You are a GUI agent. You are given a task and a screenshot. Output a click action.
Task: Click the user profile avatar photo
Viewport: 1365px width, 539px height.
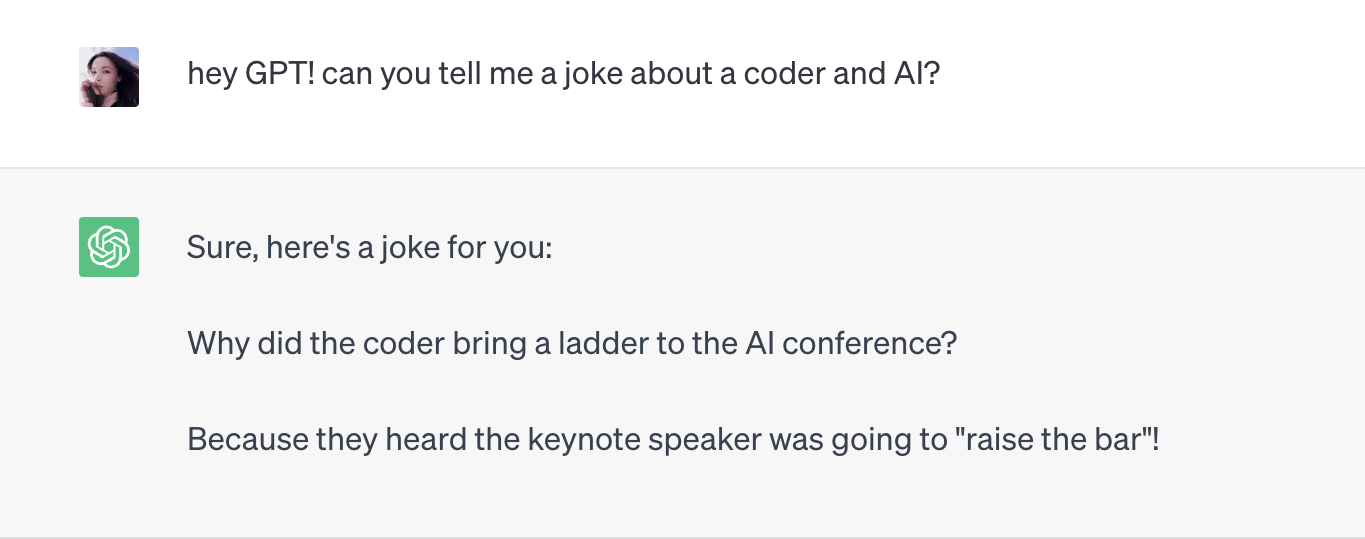[109, 77]
